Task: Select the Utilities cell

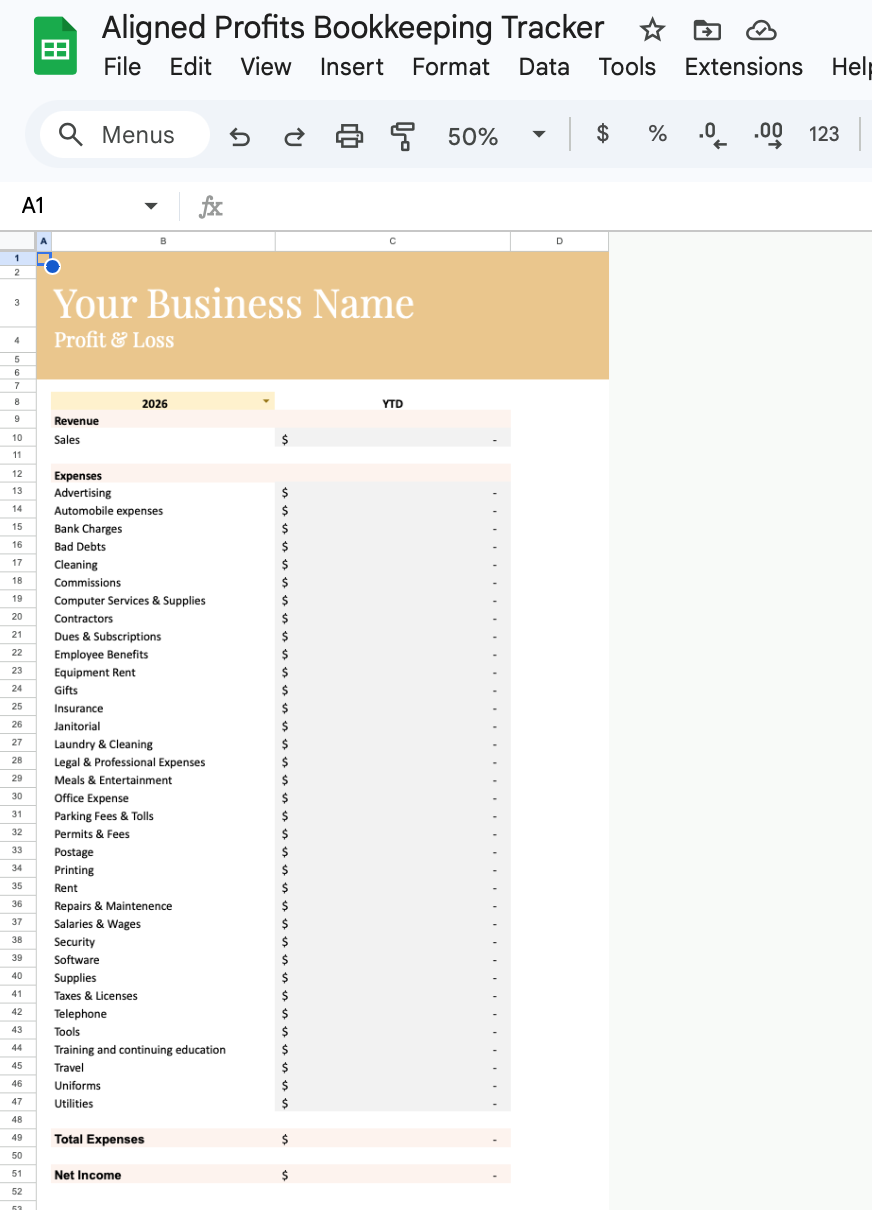Action: [163, 1105]
